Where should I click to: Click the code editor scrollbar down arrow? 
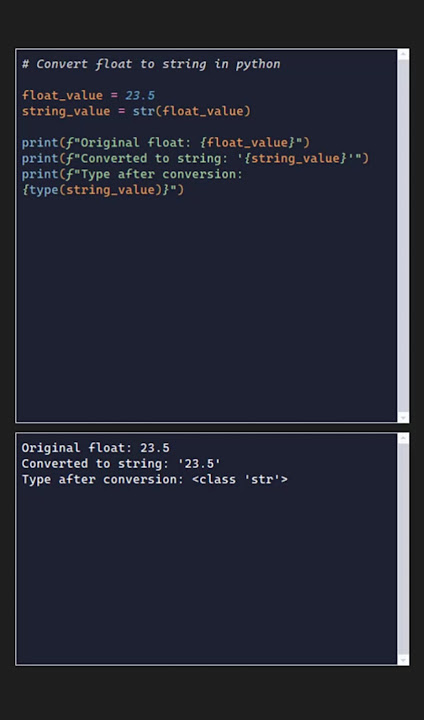[403, 417]
